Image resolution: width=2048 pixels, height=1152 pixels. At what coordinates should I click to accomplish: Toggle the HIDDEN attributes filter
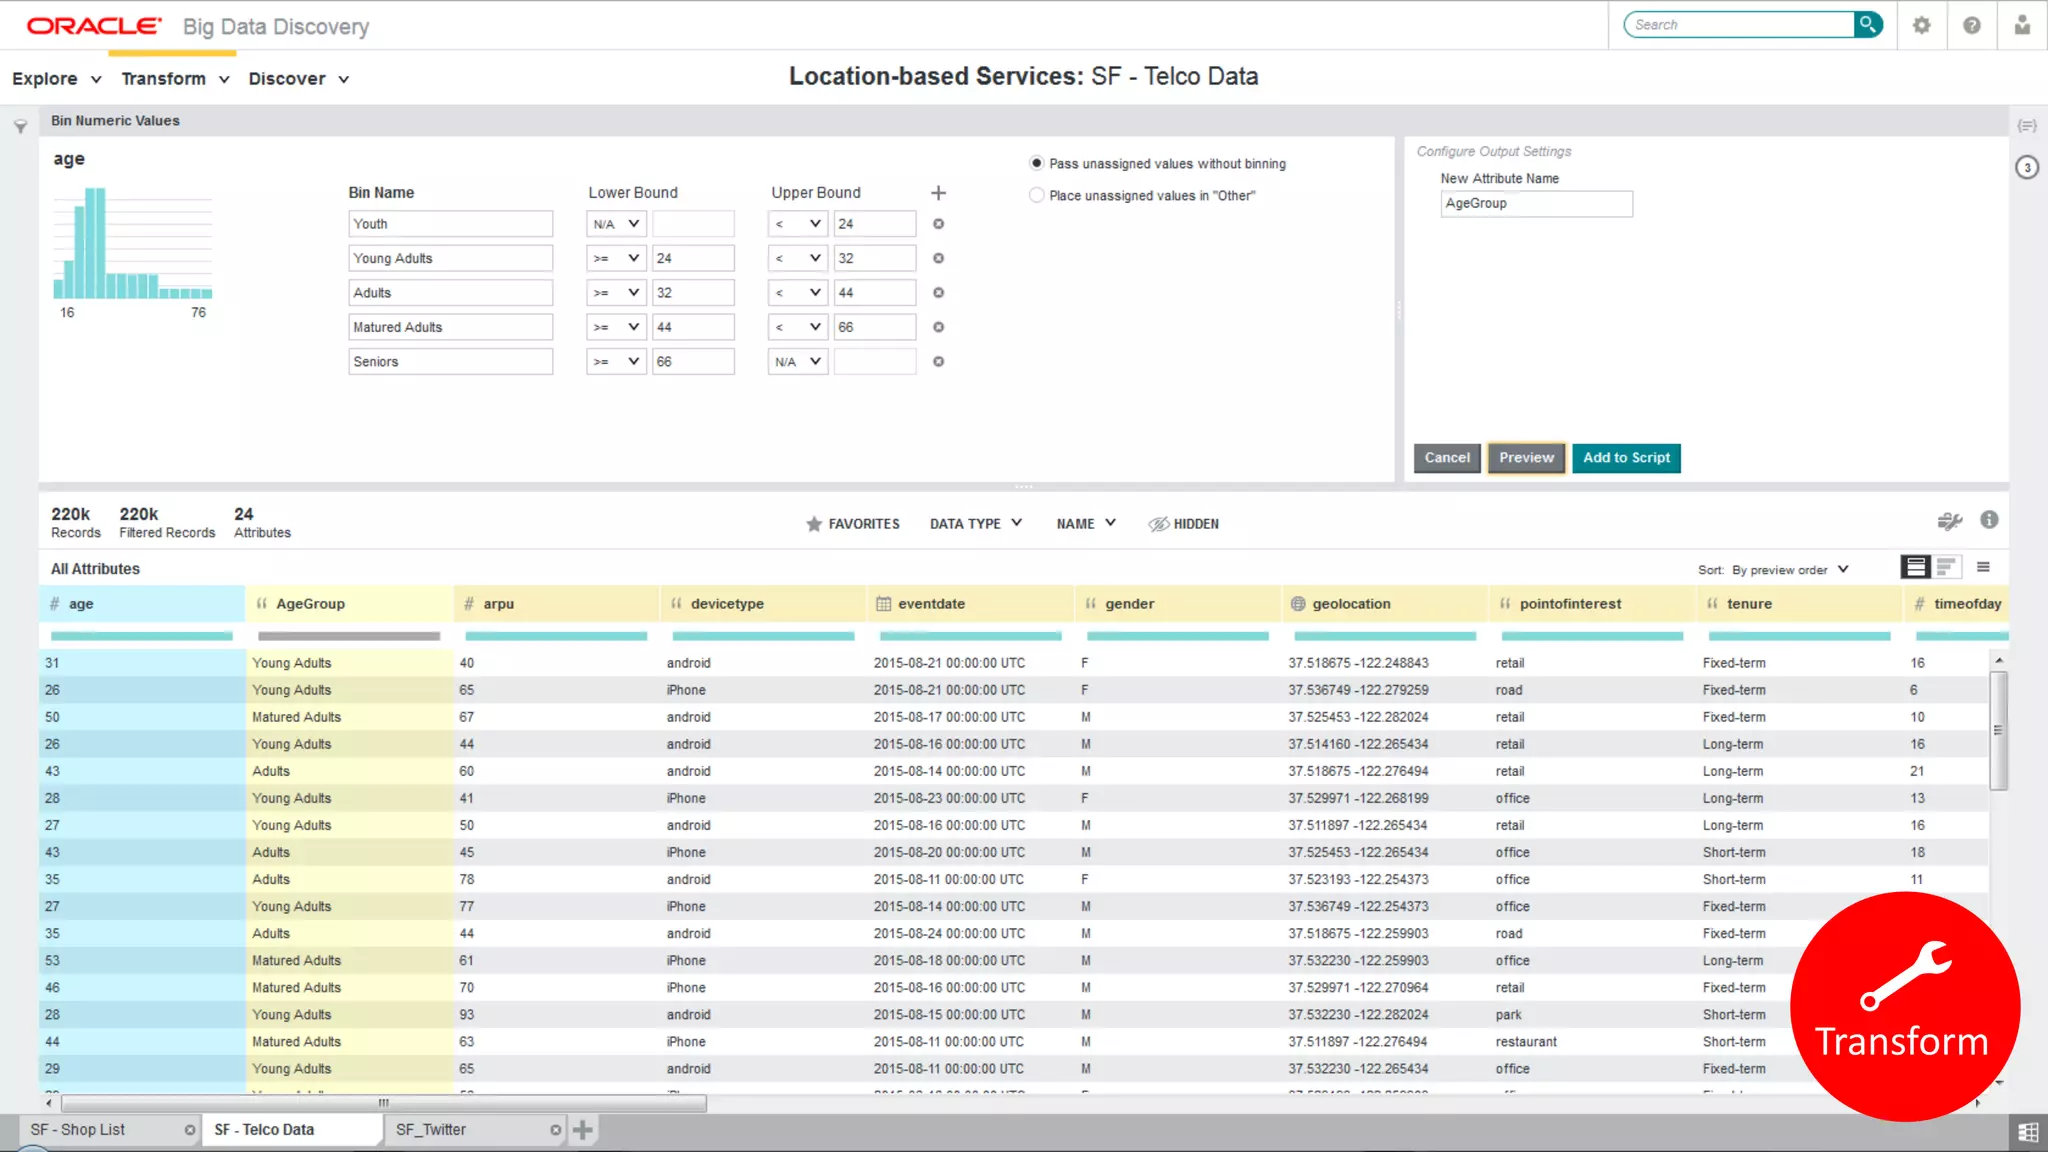[x=1184, y=524]
